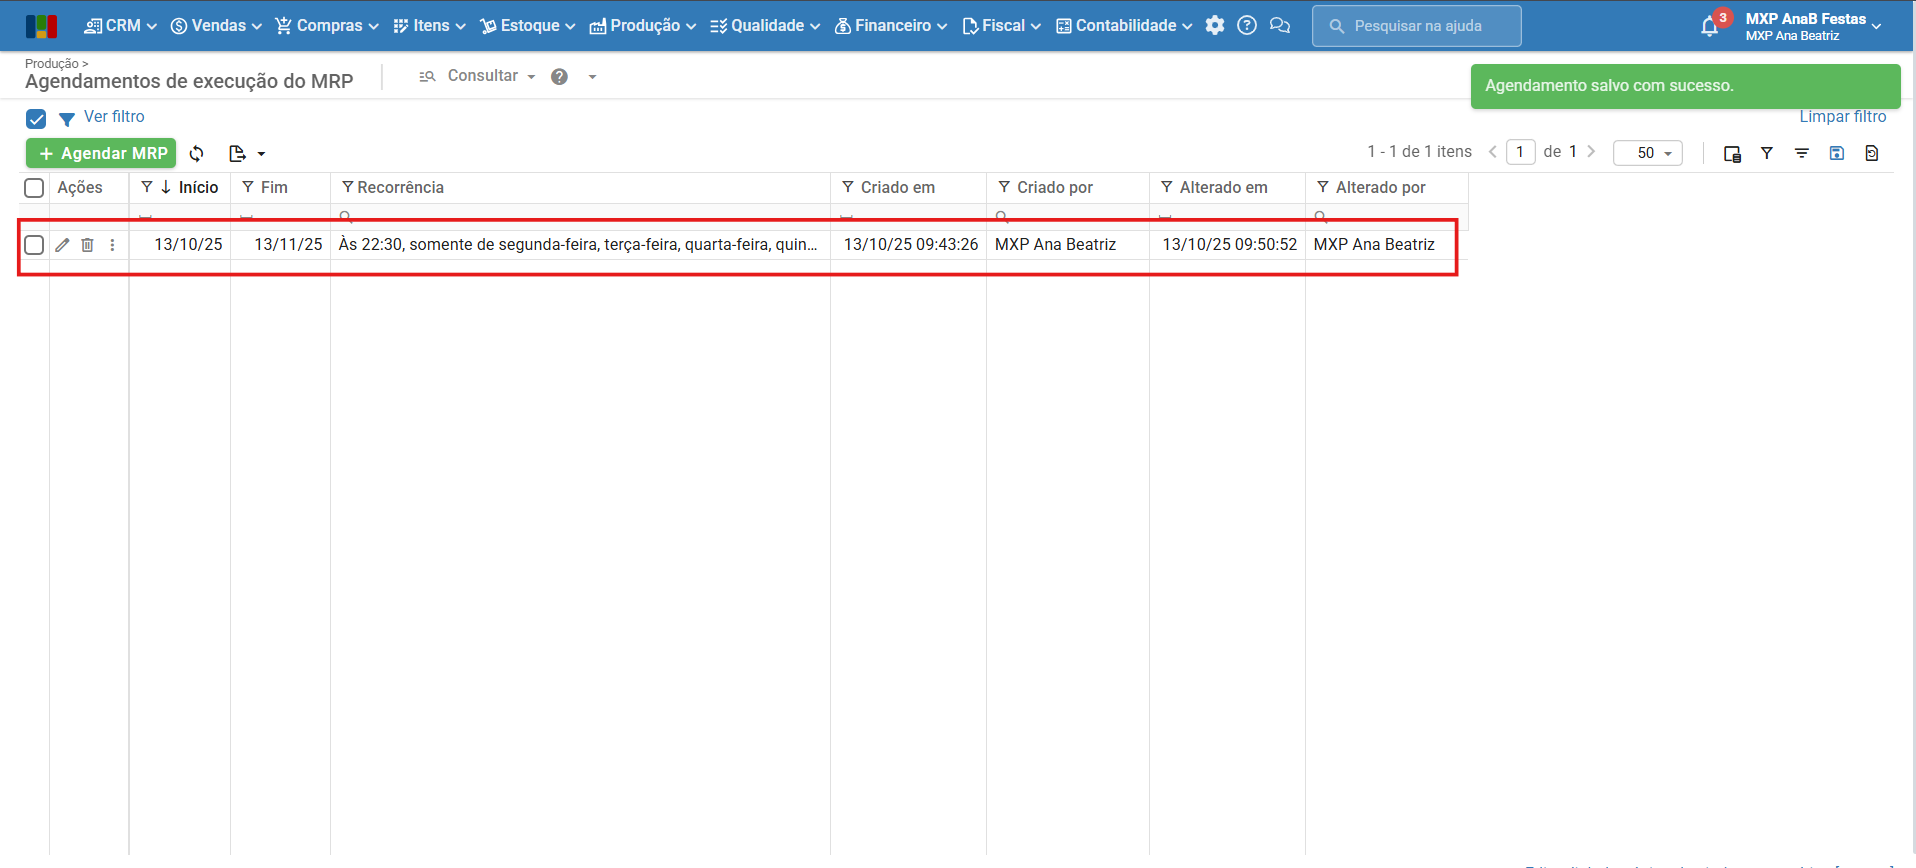Open the column chooser icon
1916x868 pixels.
tap(1732, 153)
